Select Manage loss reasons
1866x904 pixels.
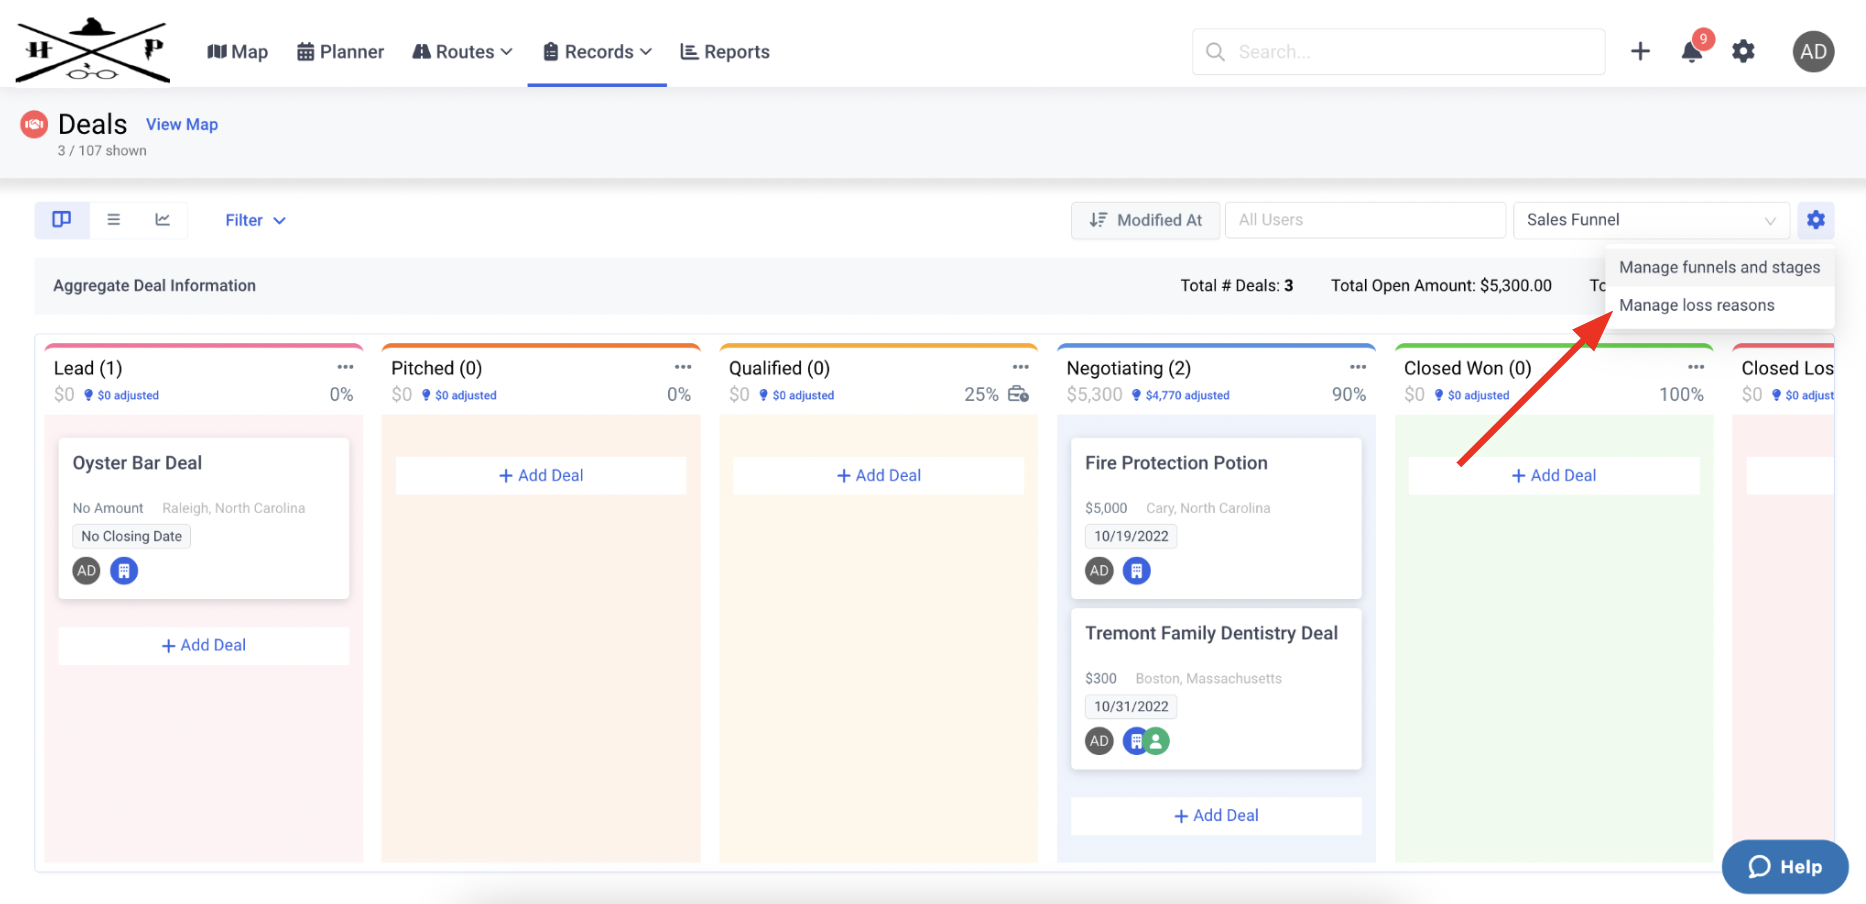[1720, 305]
